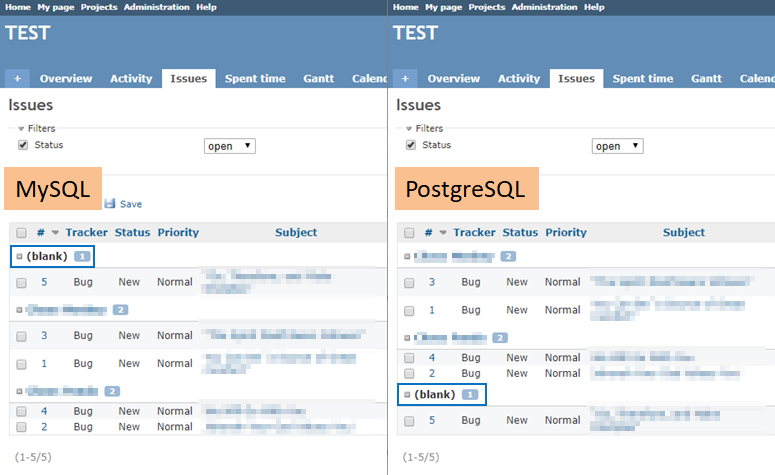Select checkbox for issue 5 in MySQL window

tap(21, 283)
